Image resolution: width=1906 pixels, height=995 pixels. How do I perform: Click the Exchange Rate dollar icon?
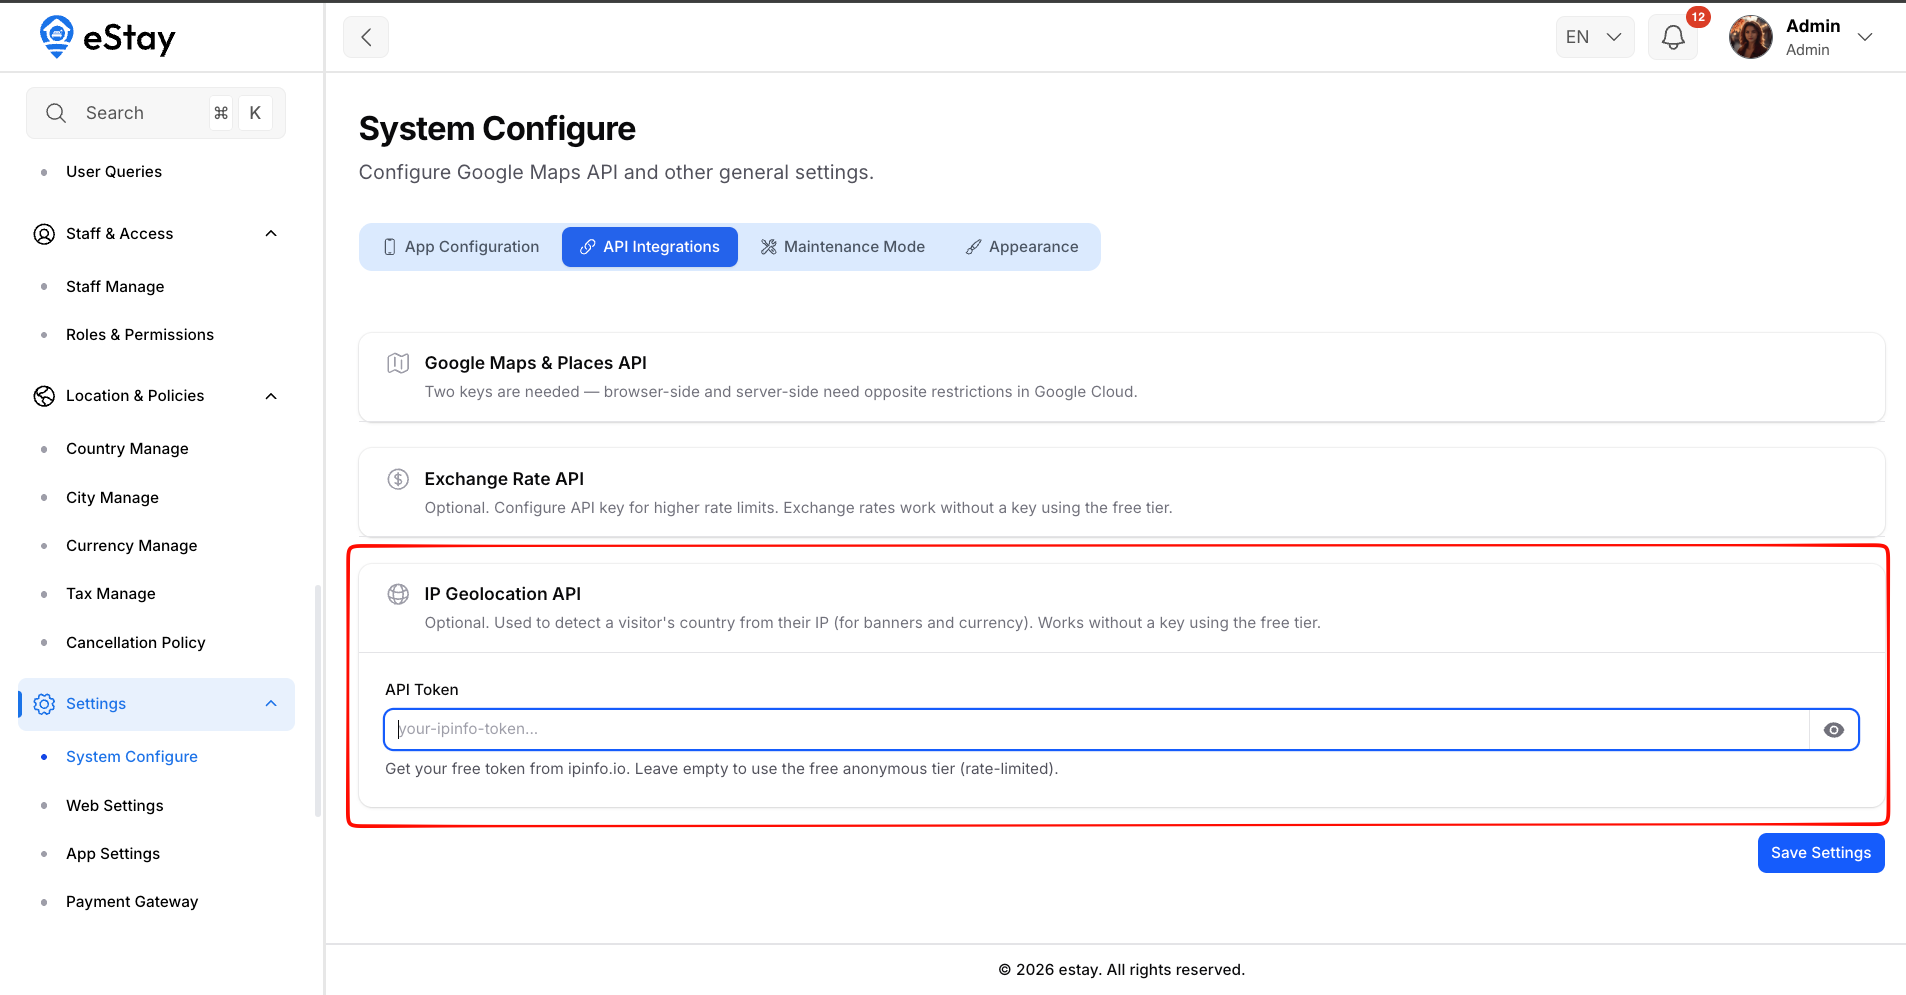(x=398, y=479)
